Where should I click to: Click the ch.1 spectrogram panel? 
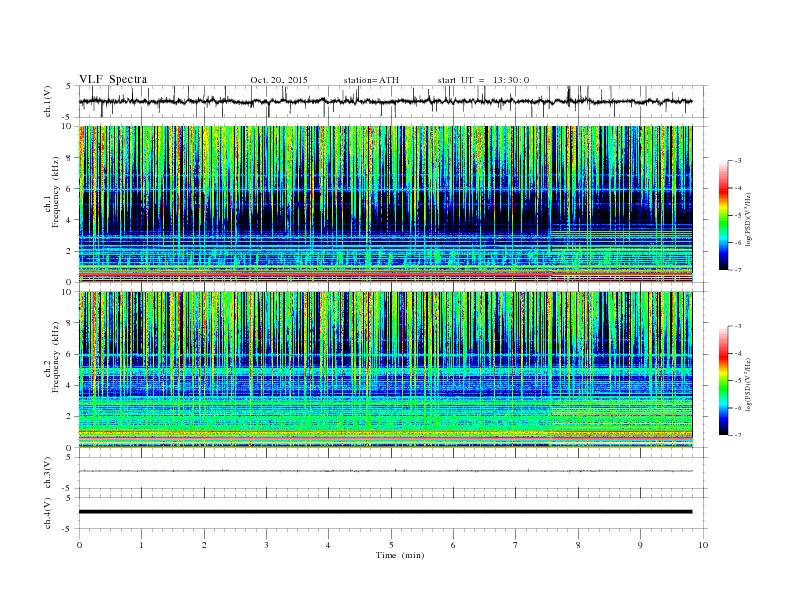(385, 204)
